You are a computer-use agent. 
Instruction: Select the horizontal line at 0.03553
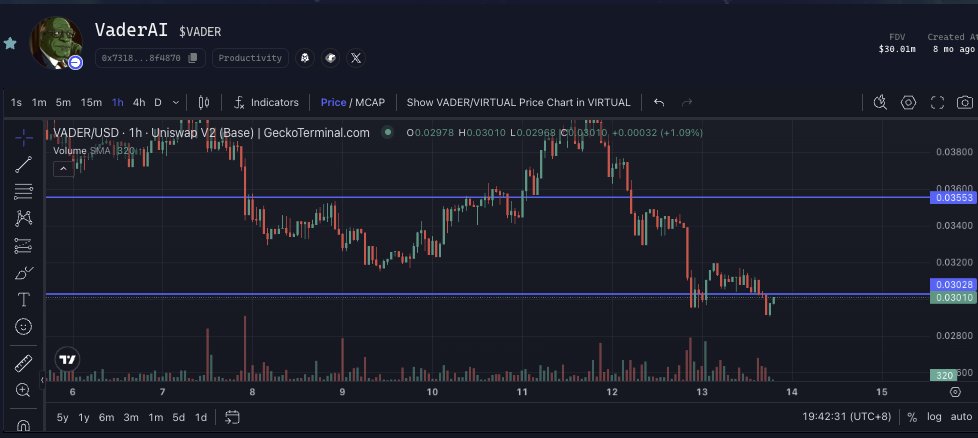(487, 197)
